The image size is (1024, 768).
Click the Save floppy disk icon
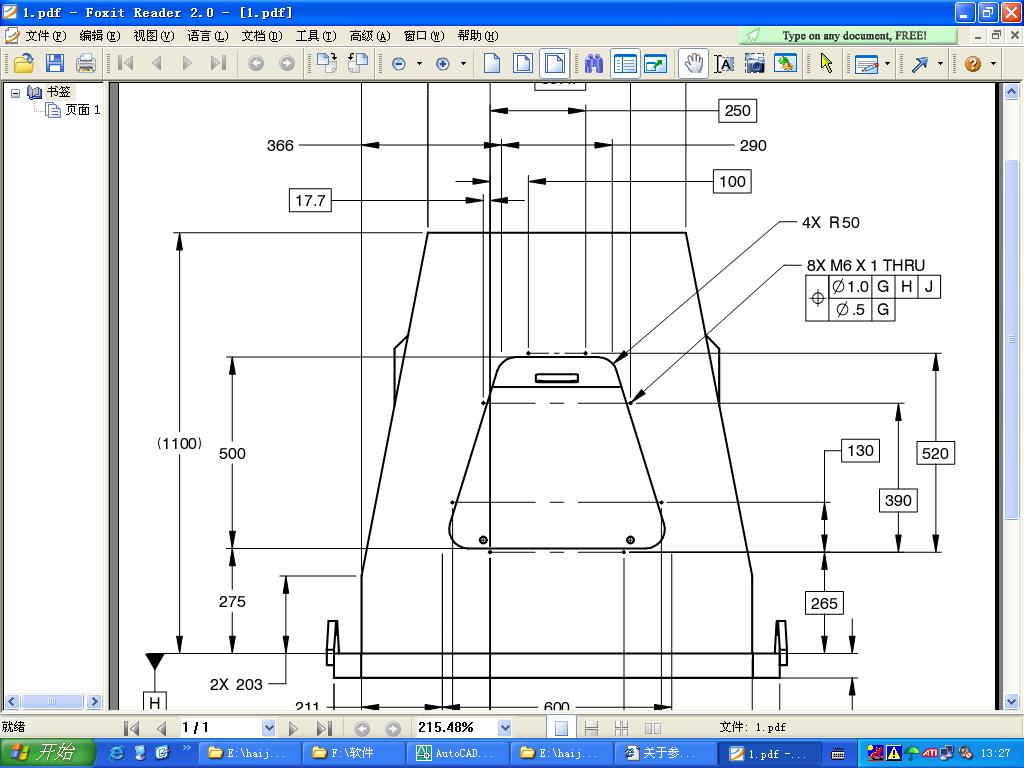55,63
